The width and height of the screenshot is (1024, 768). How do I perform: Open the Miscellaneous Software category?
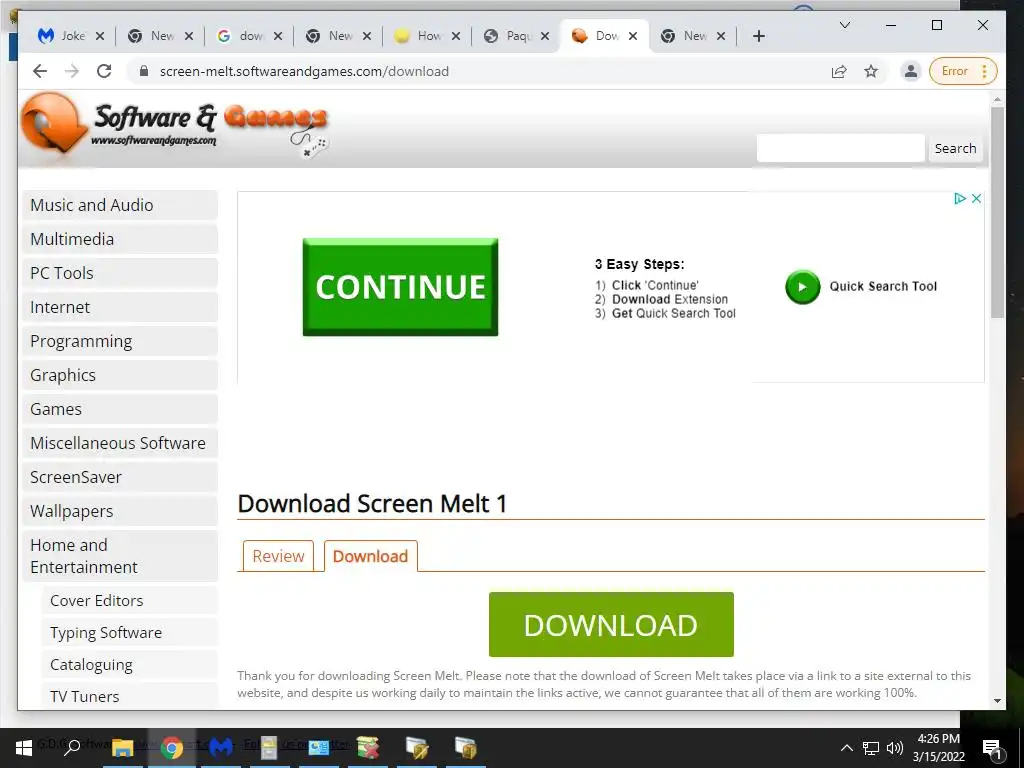point(120,443)
